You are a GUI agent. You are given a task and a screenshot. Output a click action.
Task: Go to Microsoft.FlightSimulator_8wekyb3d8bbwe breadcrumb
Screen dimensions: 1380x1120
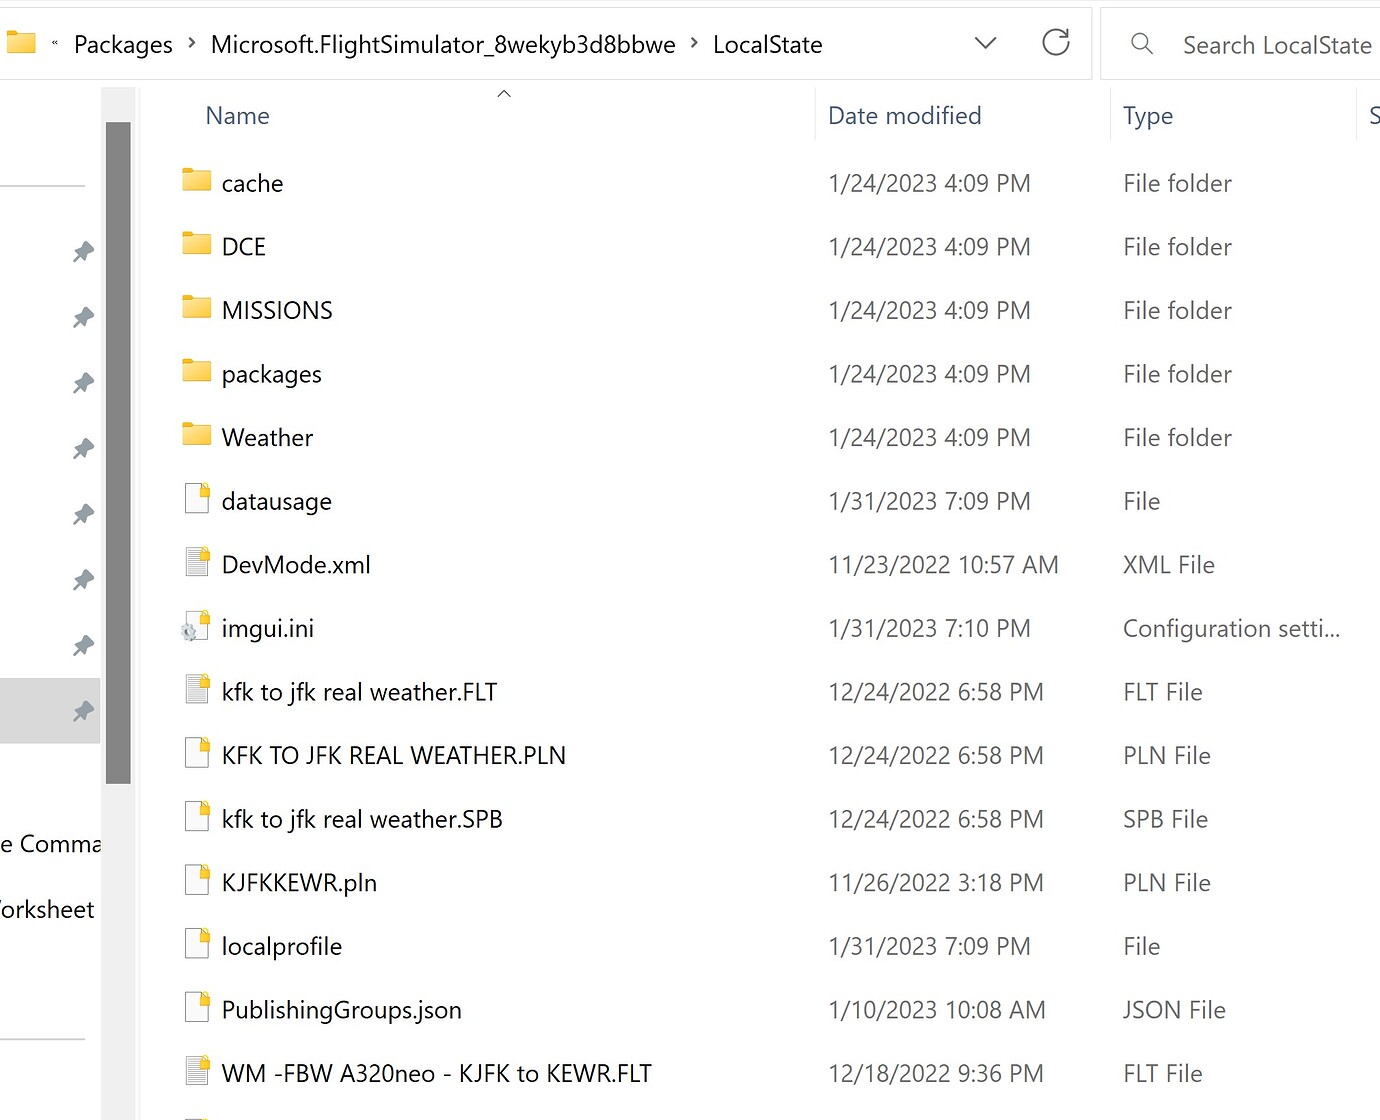[x=443, y=44]
